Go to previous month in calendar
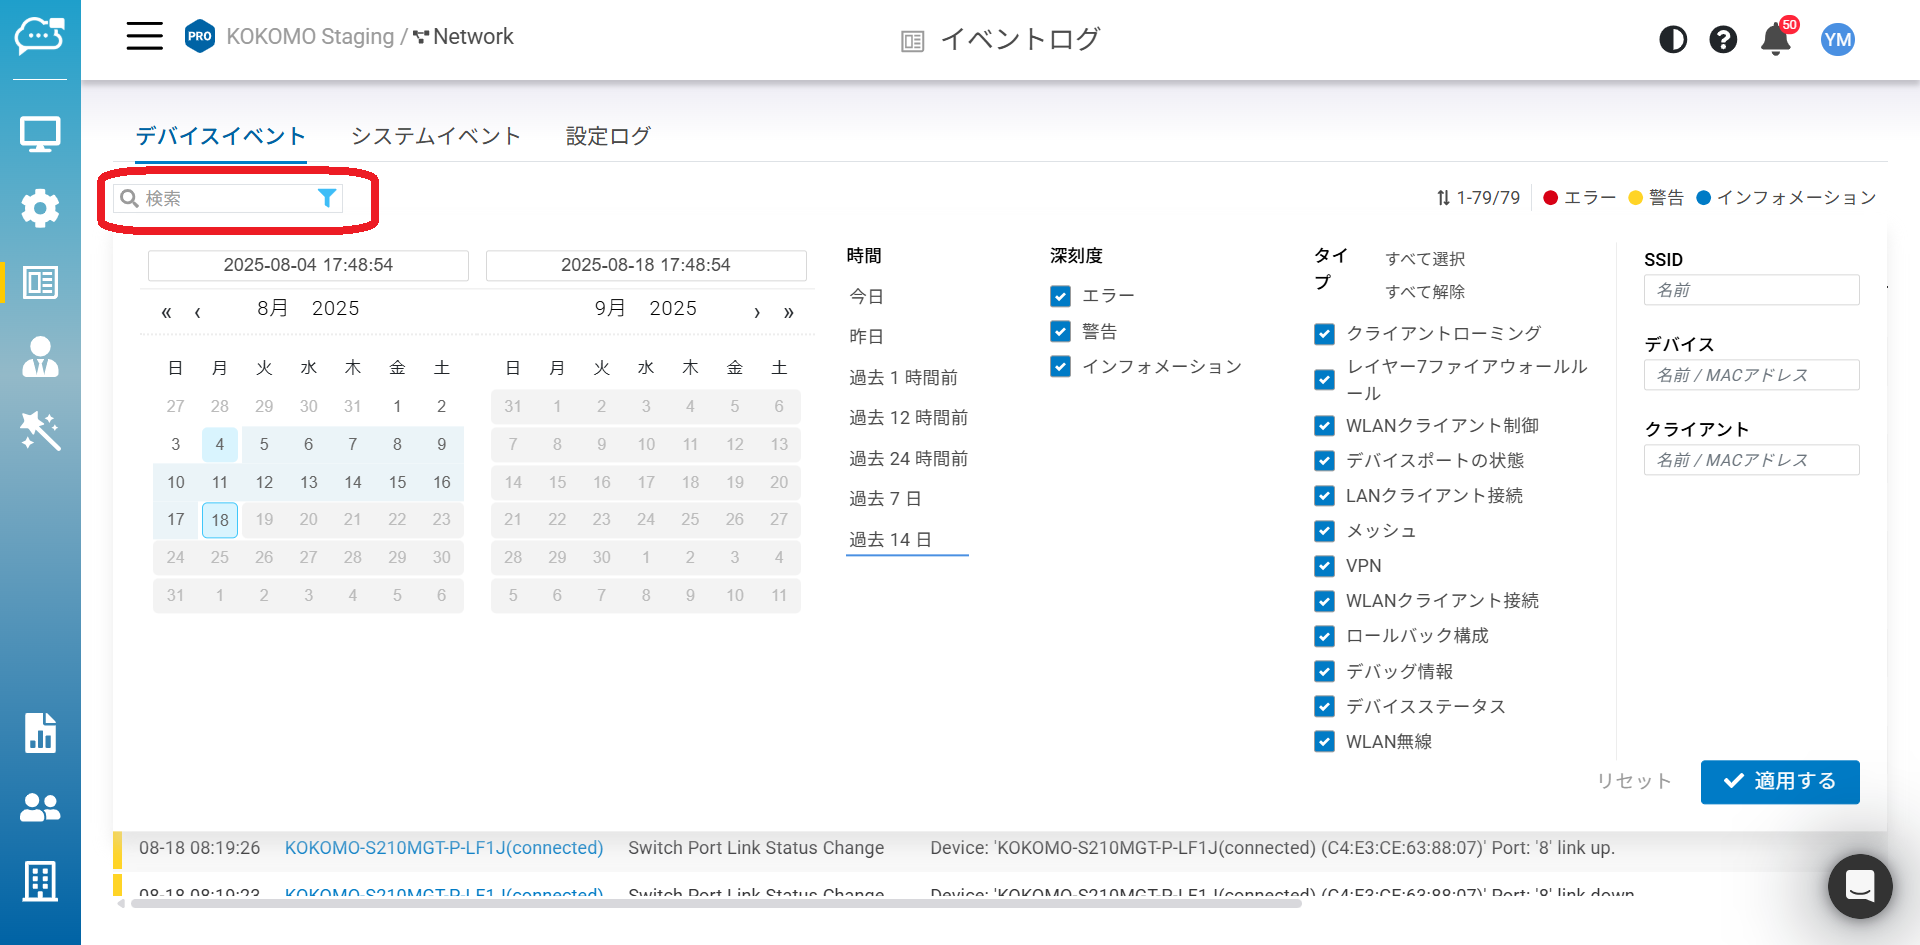This screenshot has width=1920, height=945. (198, 312)
